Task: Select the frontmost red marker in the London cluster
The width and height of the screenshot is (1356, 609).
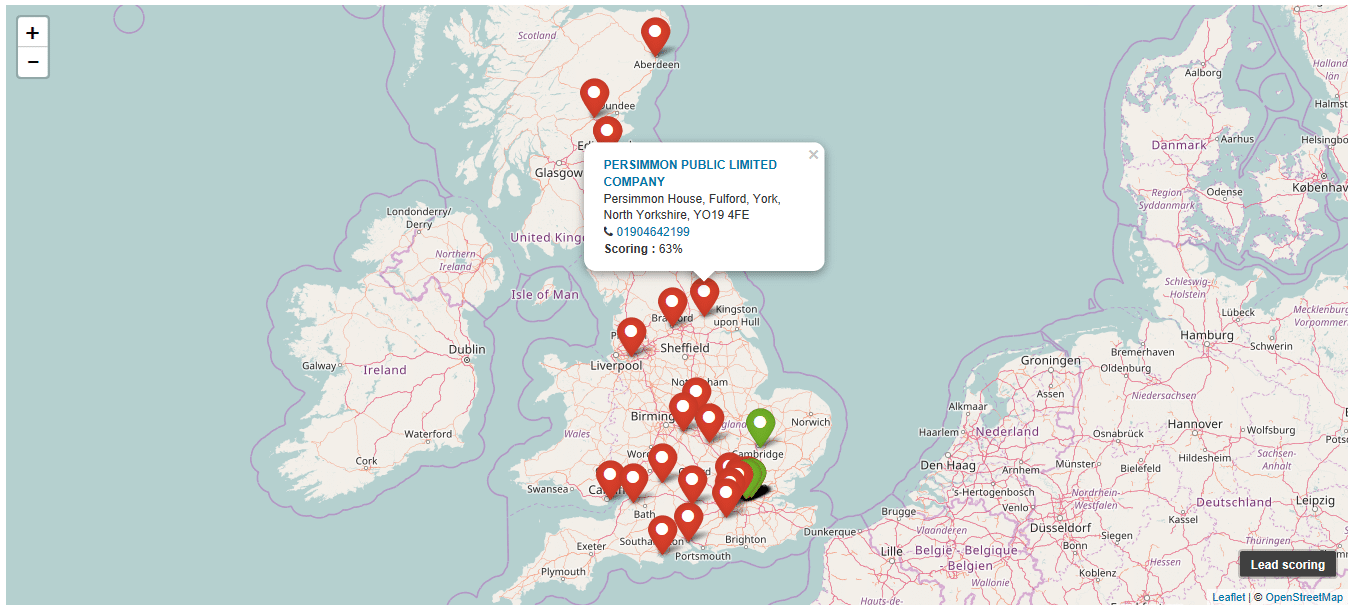Action: coord(726,497)
